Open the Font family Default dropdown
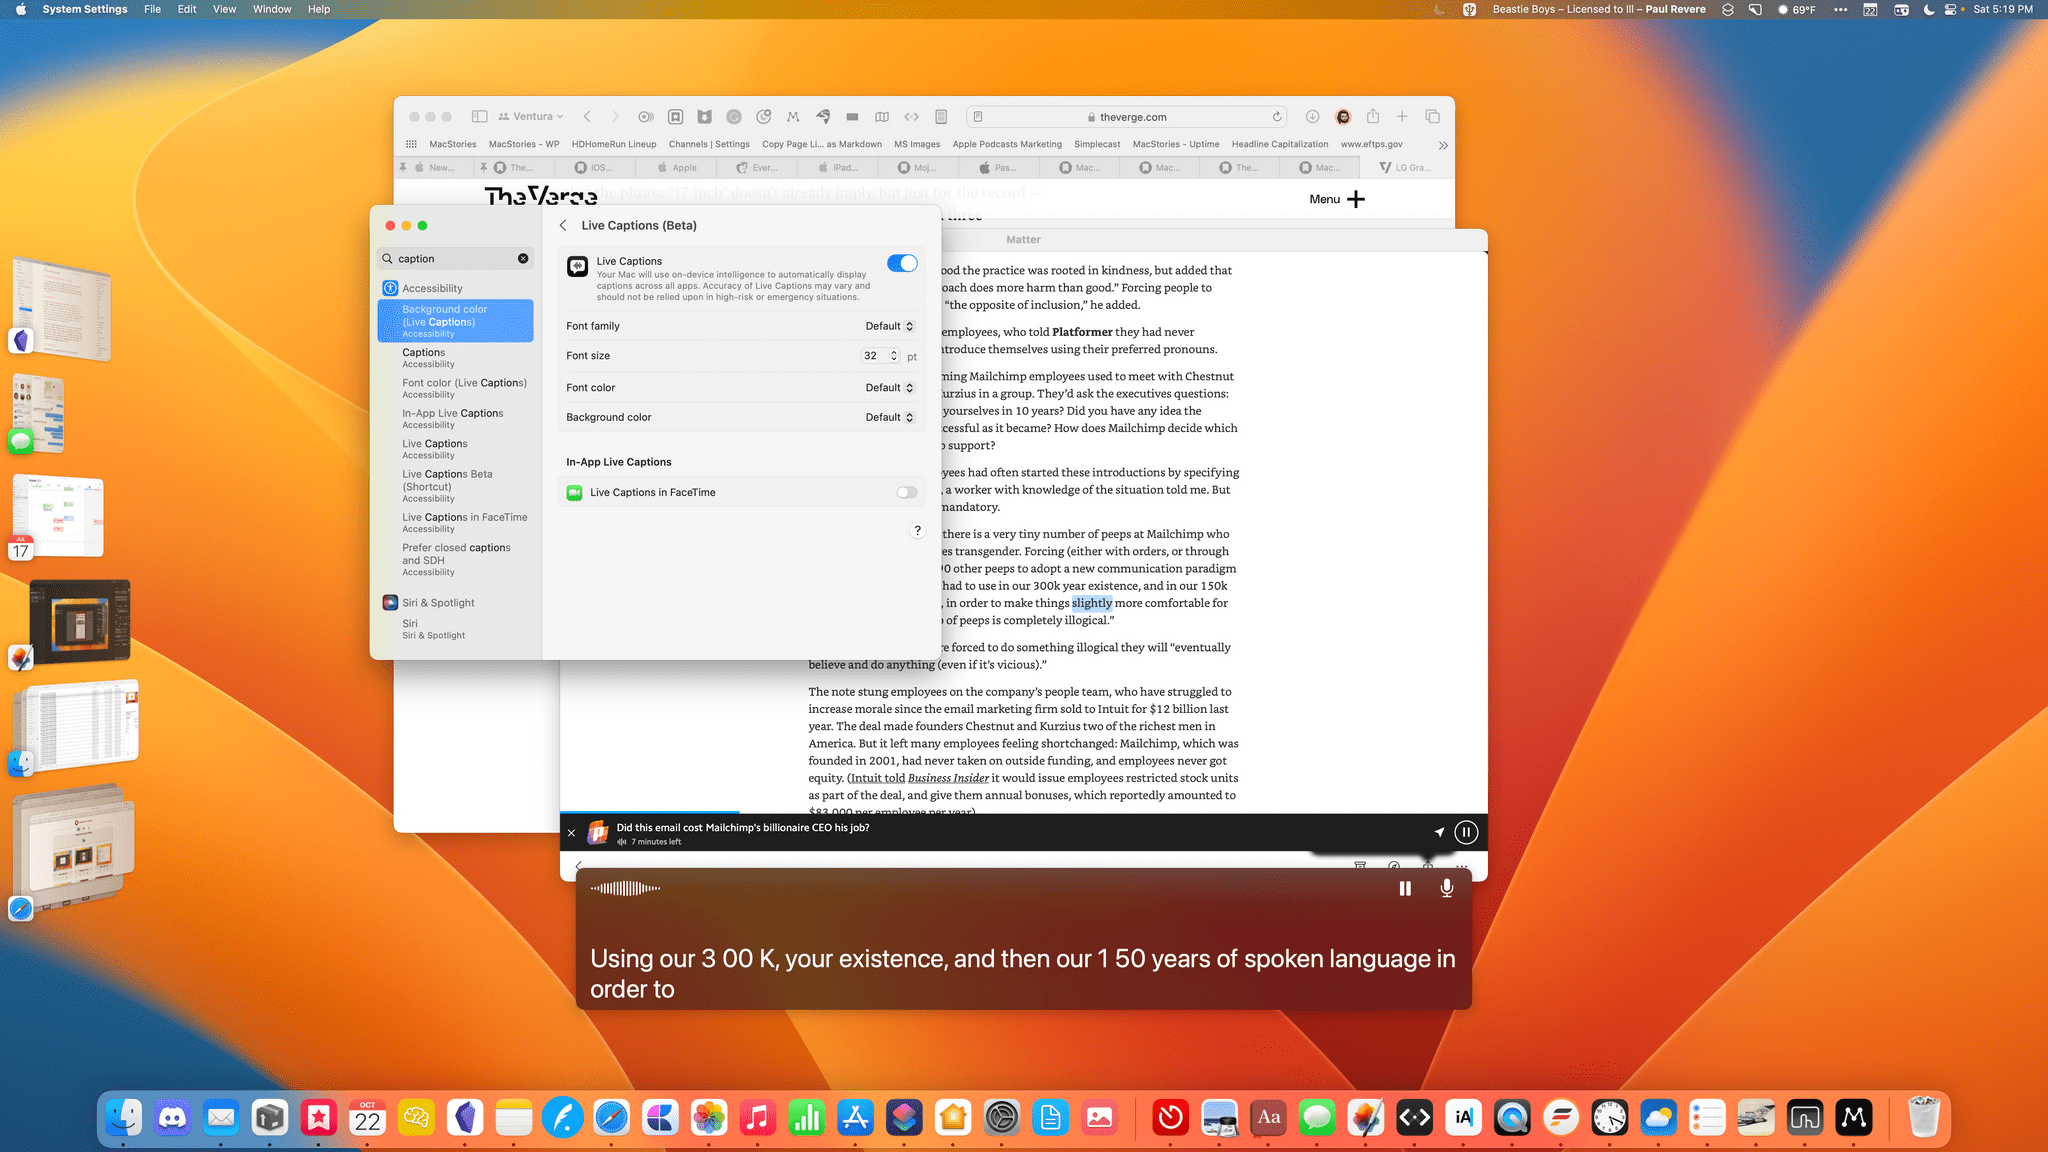2048x1152 pixels. (x=889, y=326)
